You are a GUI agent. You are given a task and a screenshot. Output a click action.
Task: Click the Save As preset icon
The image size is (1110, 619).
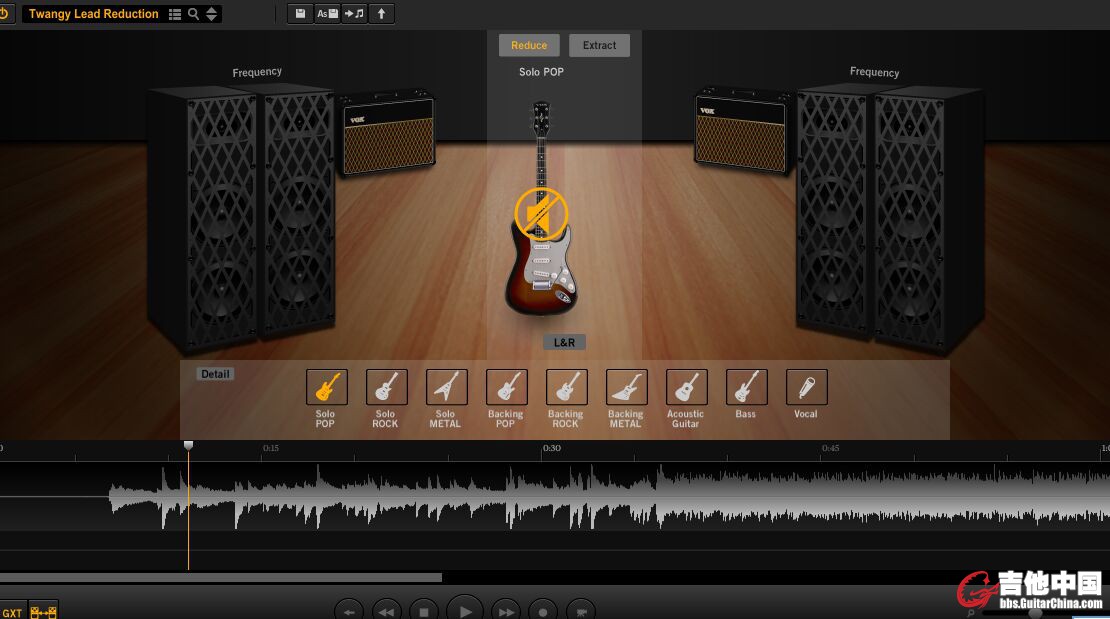(x=327, y=14)
